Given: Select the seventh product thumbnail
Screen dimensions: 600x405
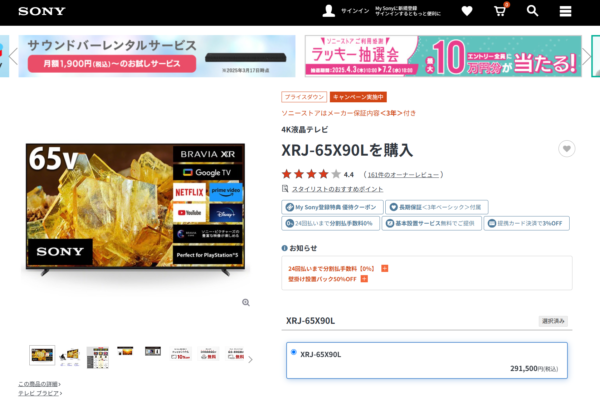Looking at the screenshot, I should (x=209, y=354).
